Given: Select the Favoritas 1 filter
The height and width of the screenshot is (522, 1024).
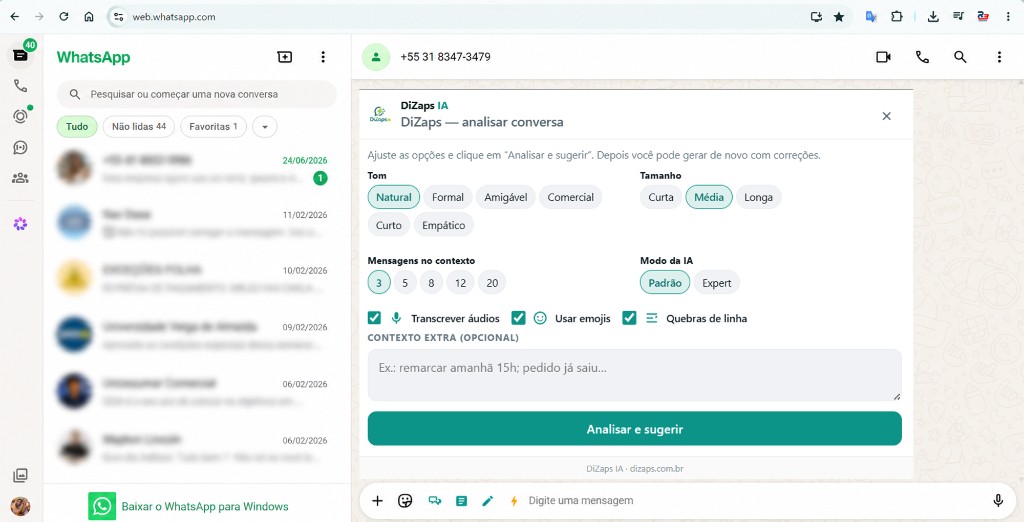Looking at the screenshot, I should click(213, 127).
